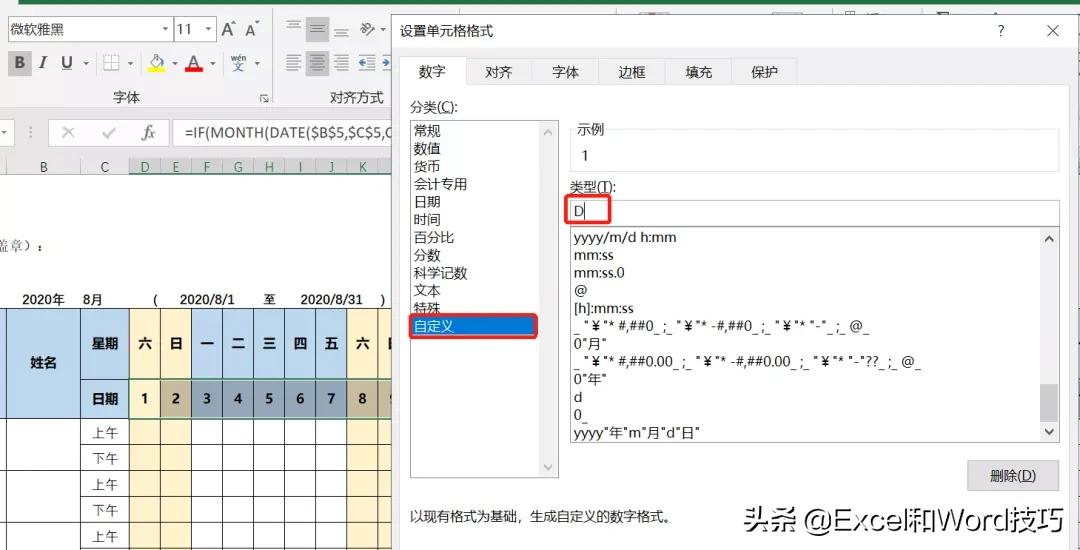Screen dimensions: 1080x550
Task: Open the font name dropdown 微软雅黑
Action: pyautogui.click(x=165, y=29)
